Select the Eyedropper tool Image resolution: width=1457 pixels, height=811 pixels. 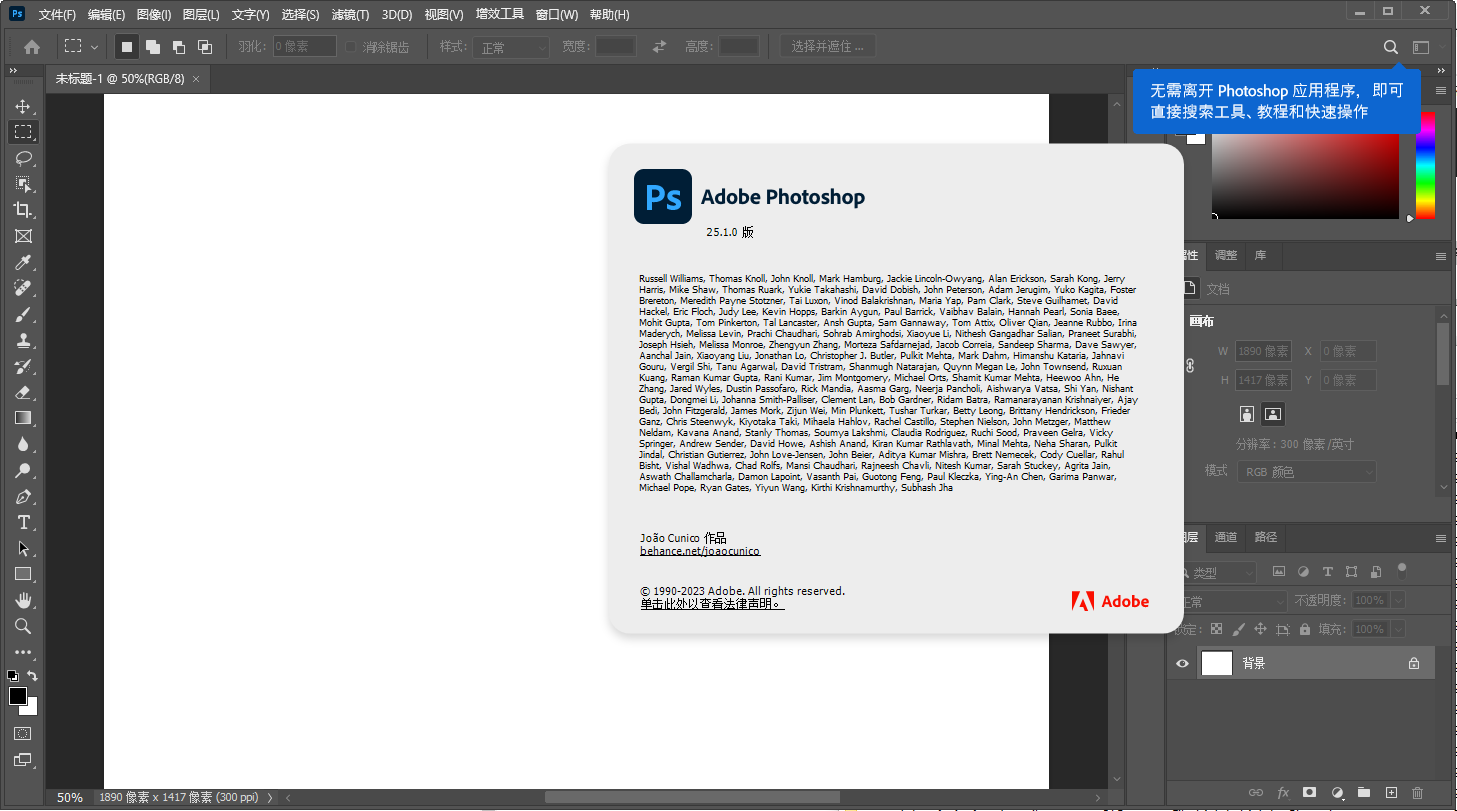click(23, 262)
